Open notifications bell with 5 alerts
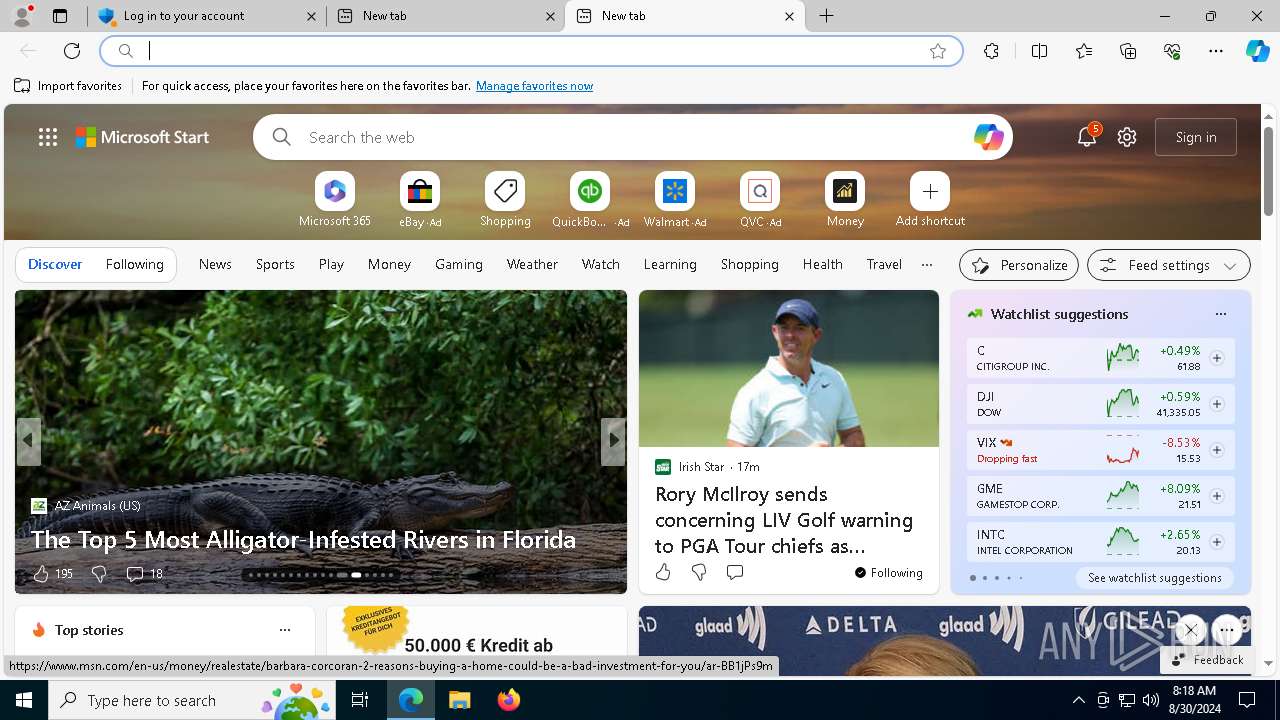Image resolution: width=1280 pixels, height=720 pixels. (x=1087, y=137)
